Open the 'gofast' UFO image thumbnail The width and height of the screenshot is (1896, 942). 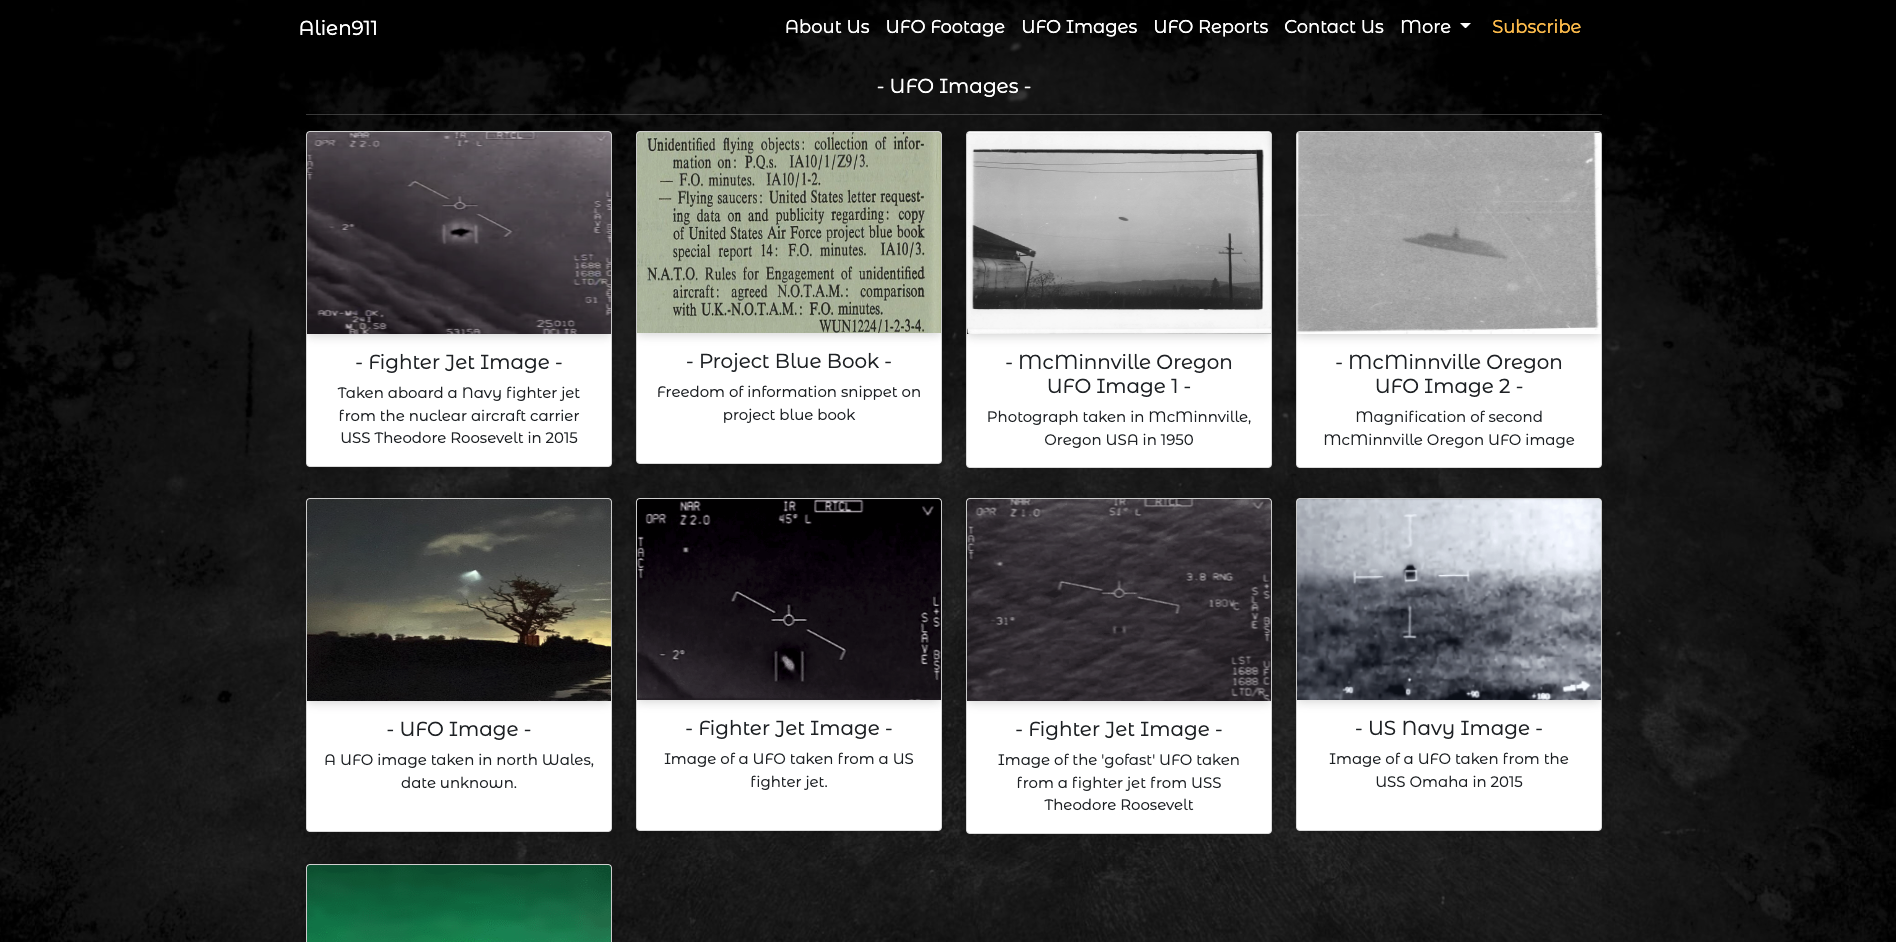[x=1119, y=600]
